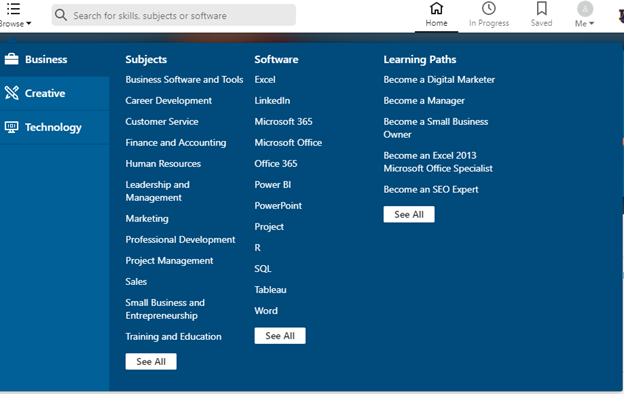The image size is (624, 394).
Task: Open Marketing subject
Action: coord(147,218)
